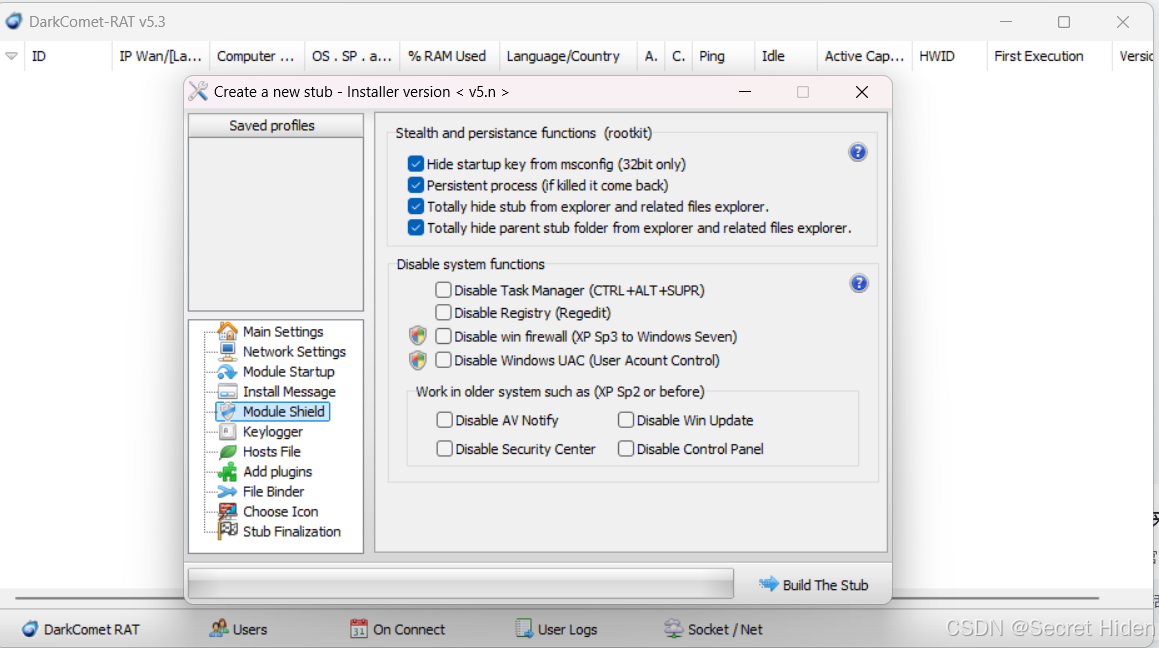This screenshot has width=1159, height=648.
Task: Select Hosts File in the tree
Action: click(x=271, y=451)
